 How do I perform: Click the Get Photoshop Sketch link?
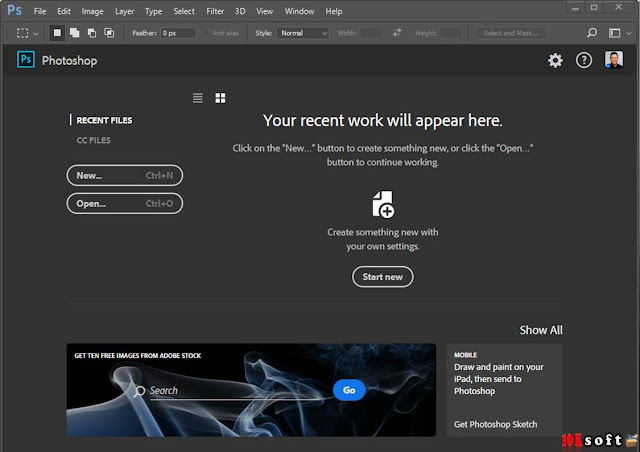point(496,424)
